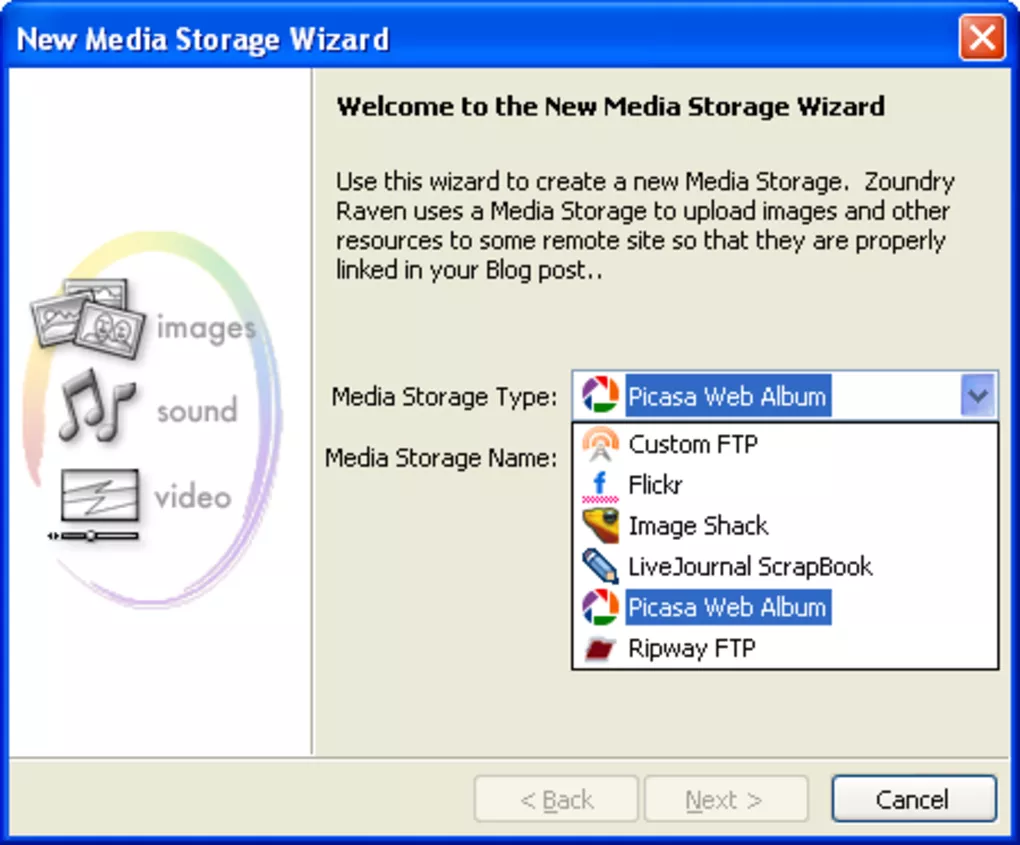Pick LiveJournal ScrapBook from the list
This screenshot has height=845, width=1020.
coord(749,567)
